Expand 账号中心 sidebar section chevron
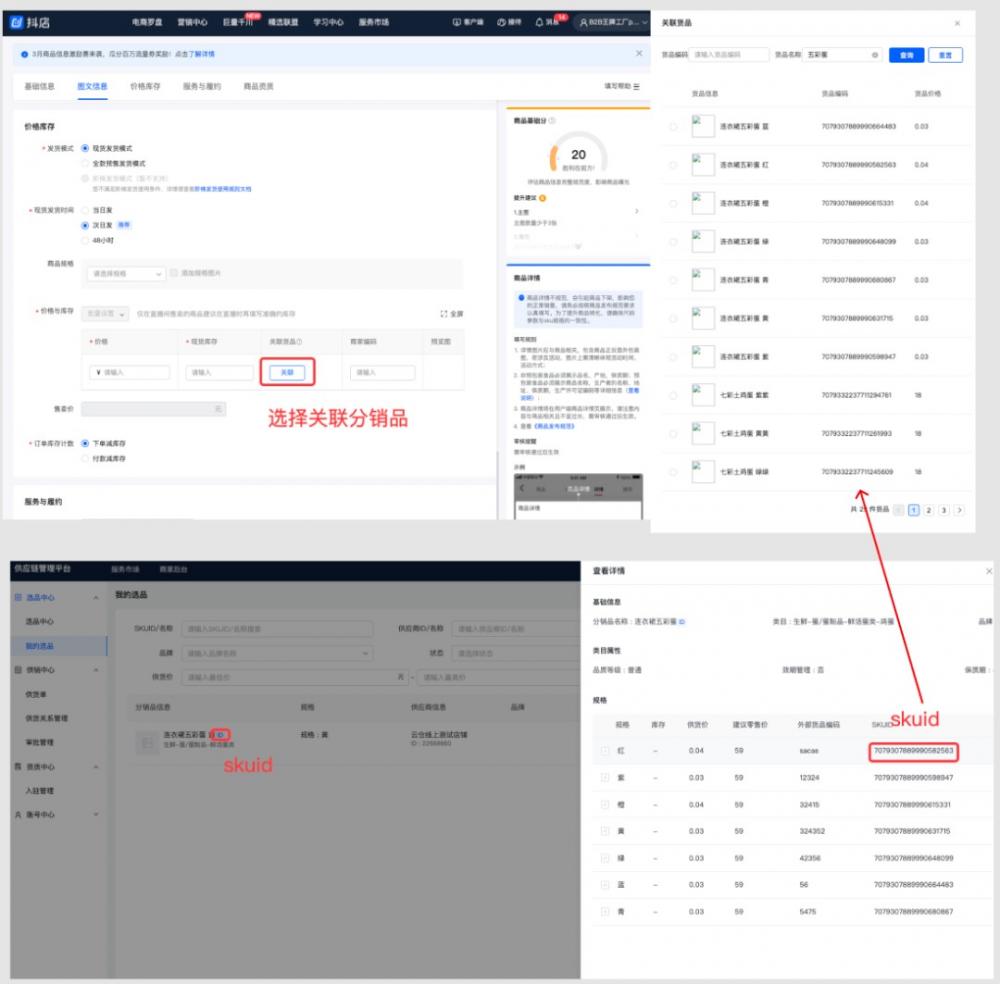The width and height of the screenshot is (1000, 984). (x=96, y=814)
